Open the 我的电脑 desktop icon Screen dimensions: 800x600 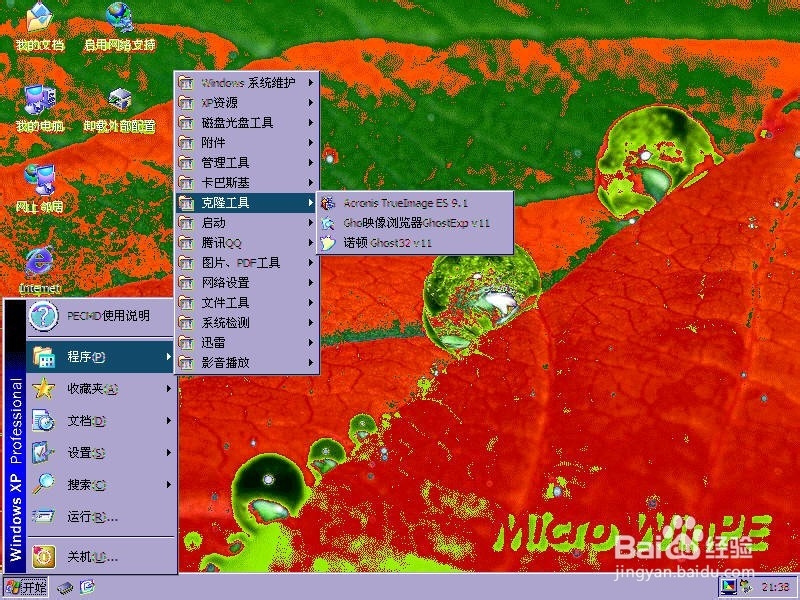coord(40,108)
